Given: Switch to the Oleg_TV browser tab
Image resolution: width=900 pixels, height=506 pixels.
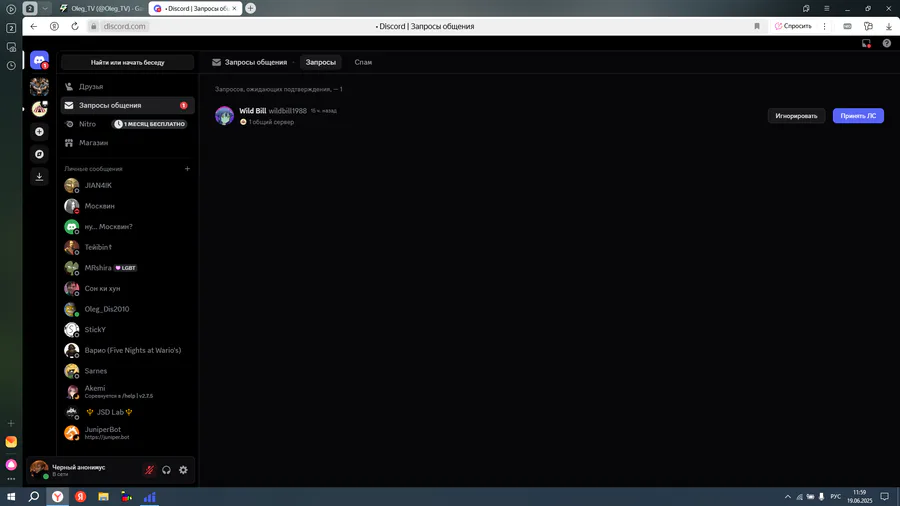Looking at the screenshot, I should [x=102, y=9].
